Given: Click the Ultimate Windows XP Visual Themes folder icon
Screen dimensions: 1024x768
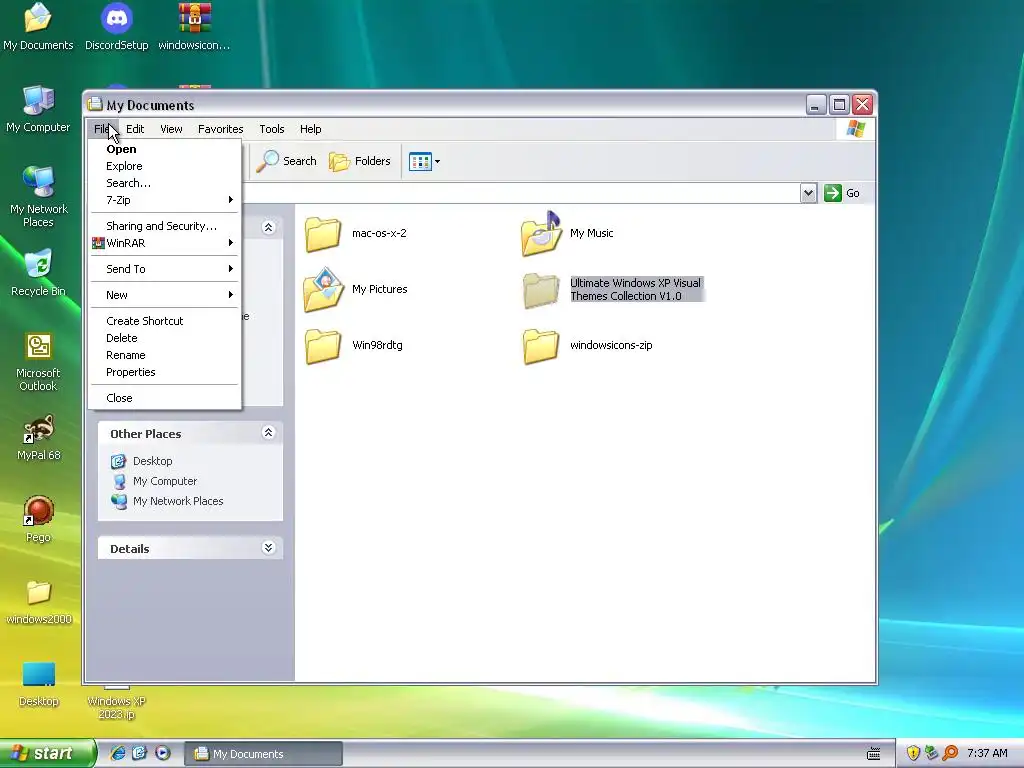Looking at the screenshot, I should click(x=541, y=290).
